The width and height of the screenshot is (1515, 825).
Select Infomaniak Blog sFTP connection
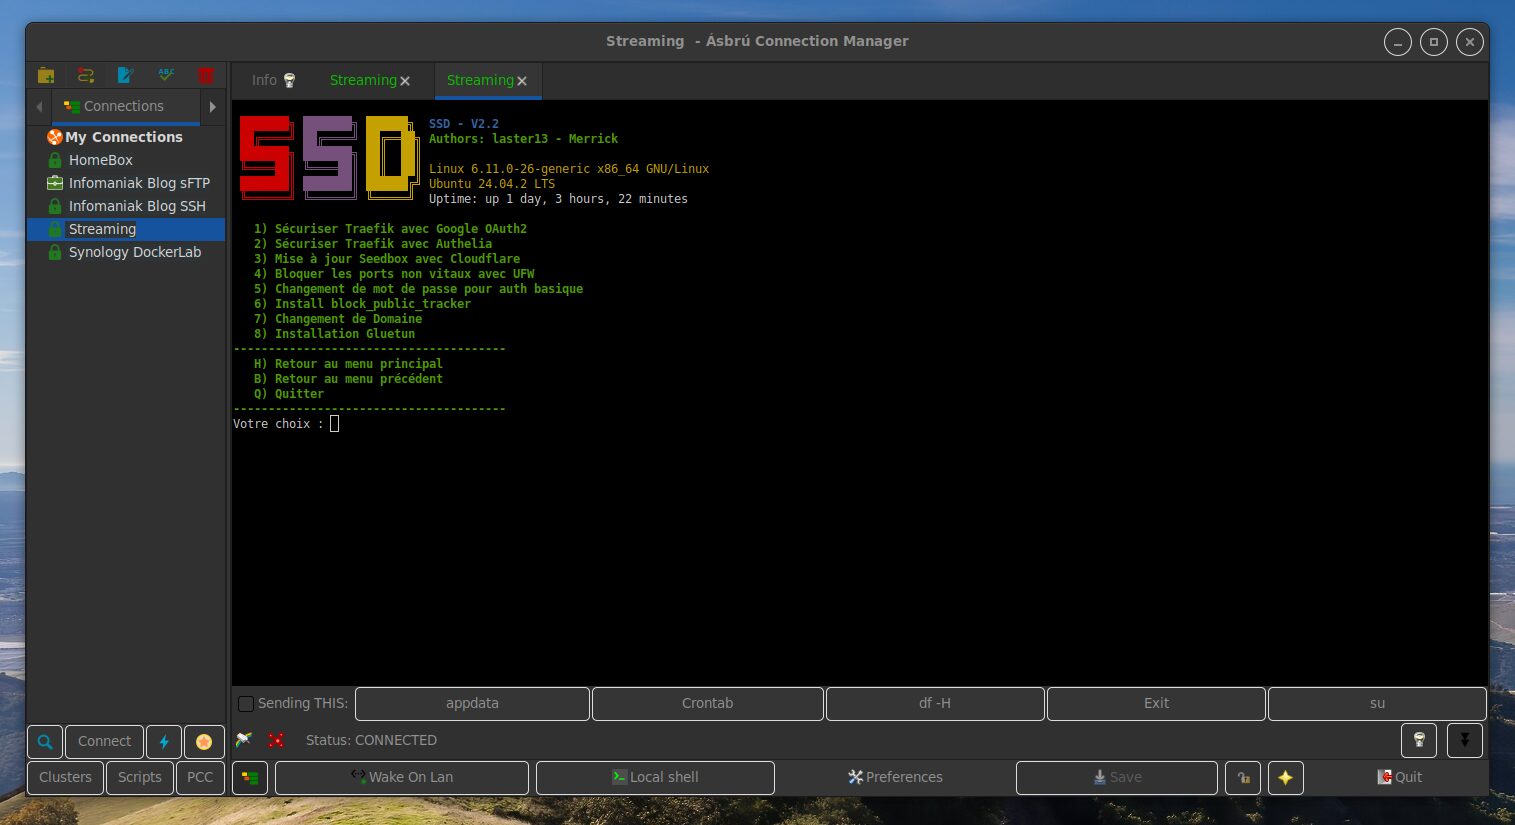(x=139, y=183)
